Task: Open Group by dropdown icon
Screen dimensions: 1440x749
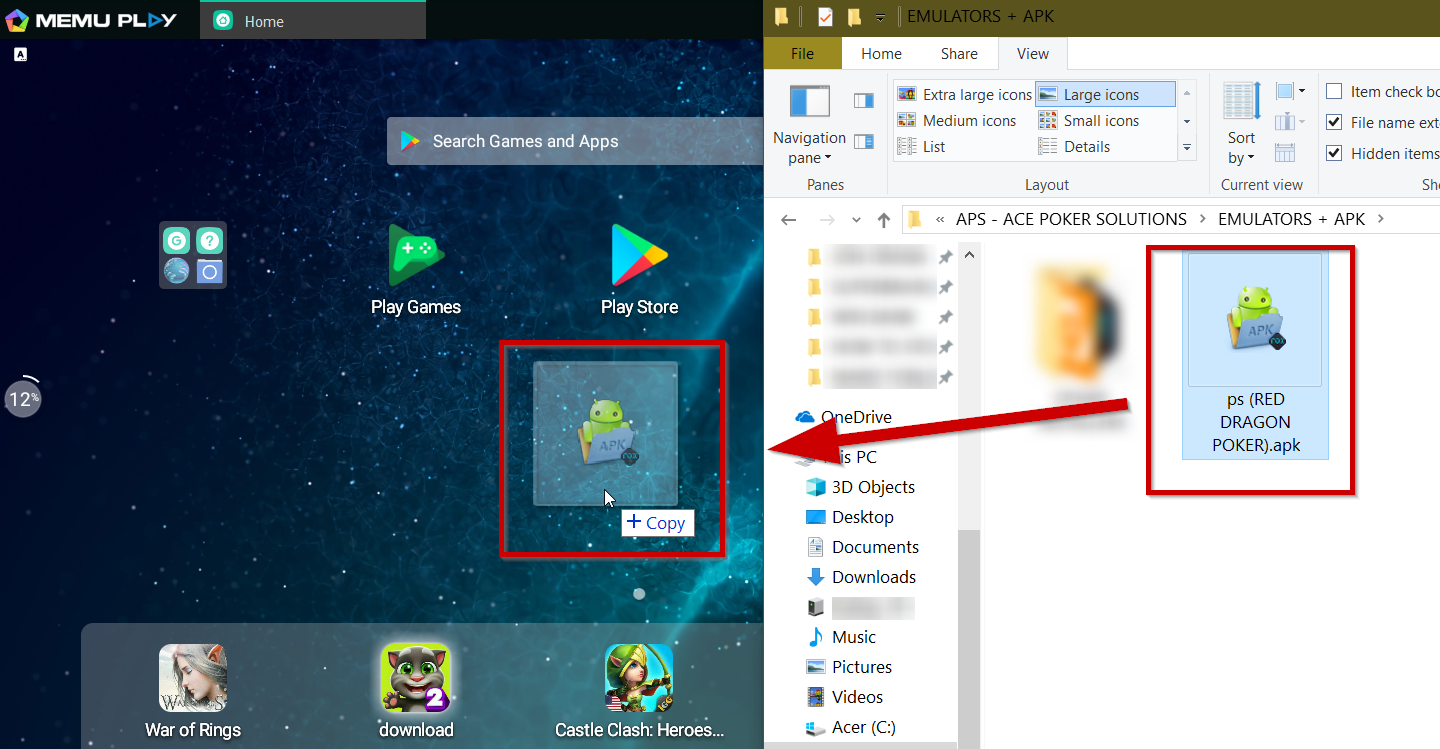Action: click(1290, 92)
